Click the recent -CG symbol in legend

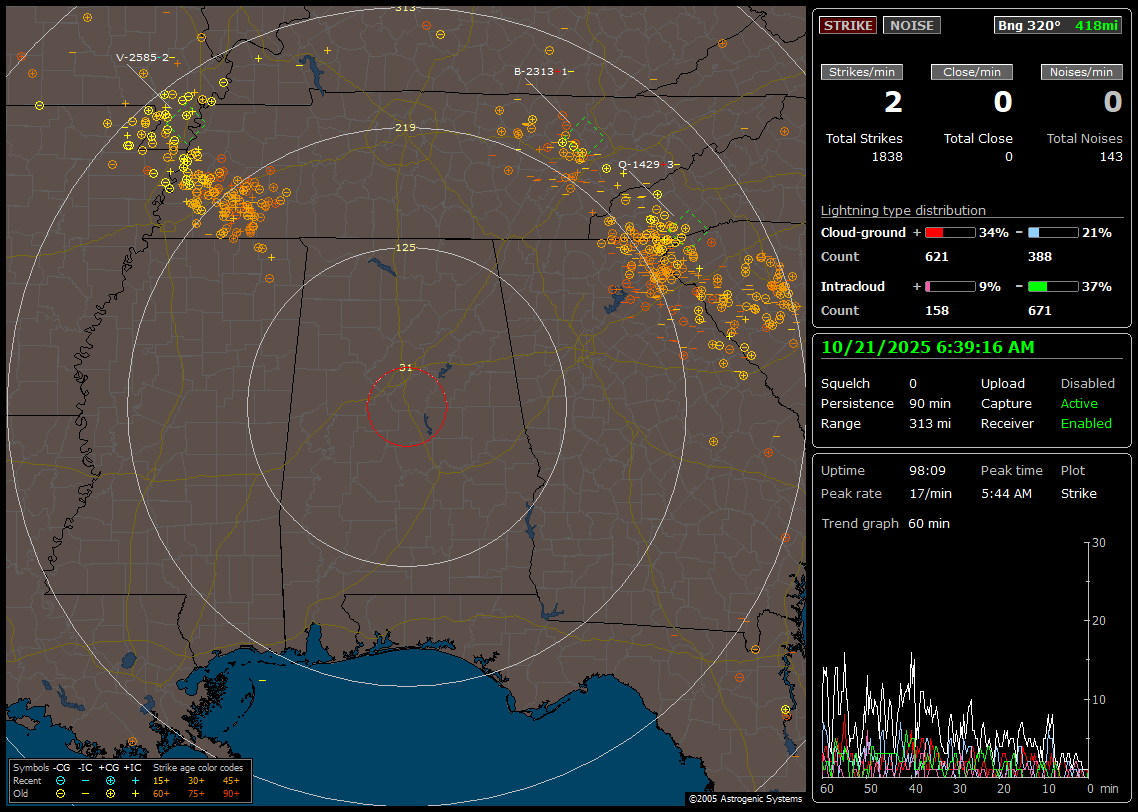pos(61,780)
